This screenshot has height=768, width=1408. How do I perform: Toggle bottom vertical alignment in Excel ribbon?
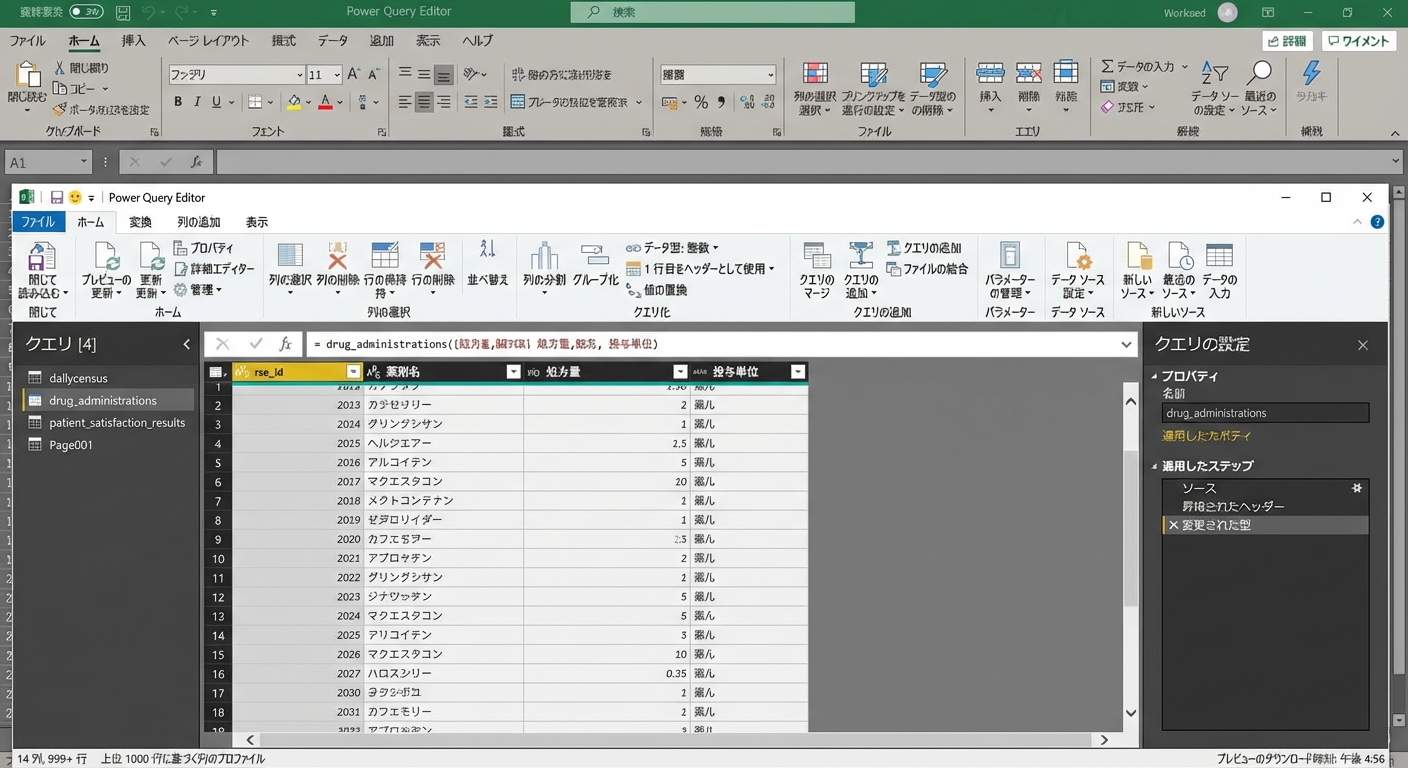443,75
